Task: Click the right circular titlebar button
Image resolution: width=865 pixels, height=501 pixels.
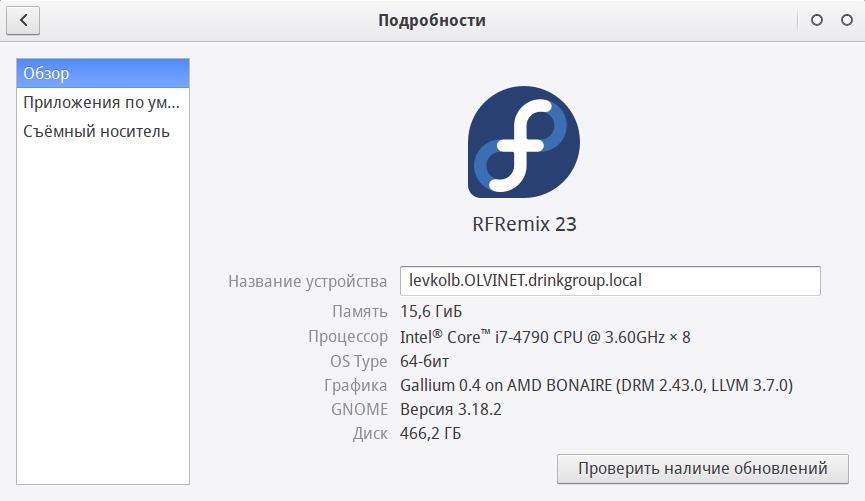Action: 847,20
